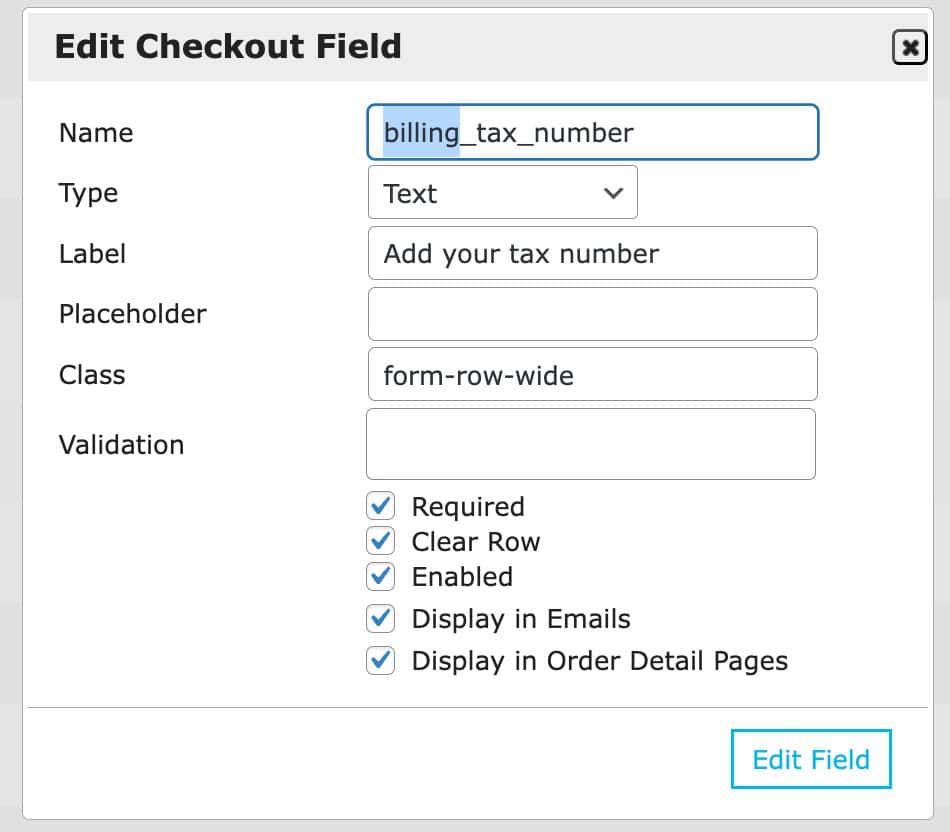The width and height of the screenshot is (950, 832).
Task: Click the Name field containing billing_tax_number
Action: pyautogui.click(x=592, y=133)
